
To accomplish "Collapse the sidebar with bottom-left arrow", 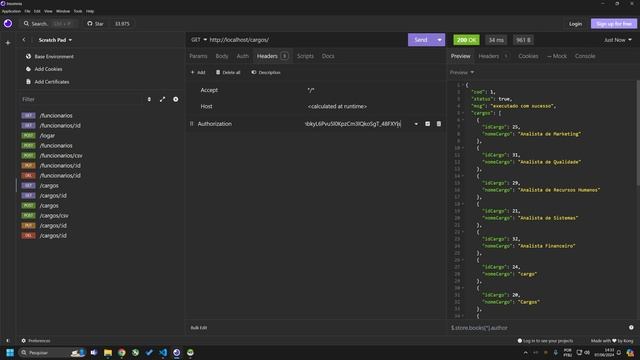I will 7,340.
